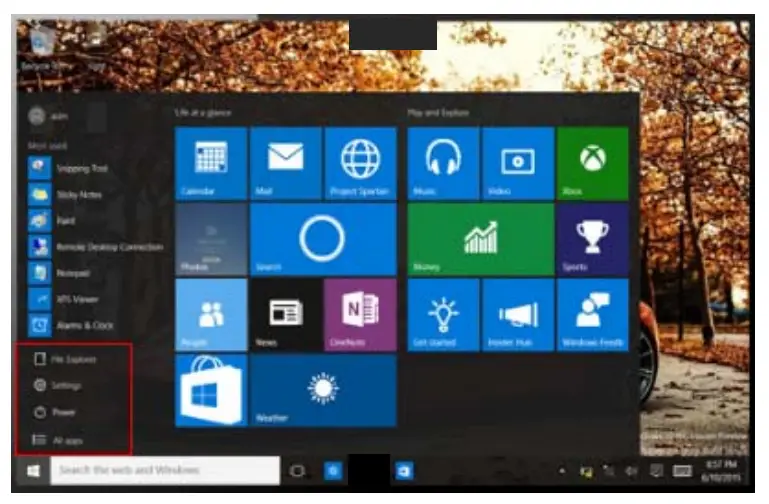Launch the Project Spartan browser tile

coord(360,163)
